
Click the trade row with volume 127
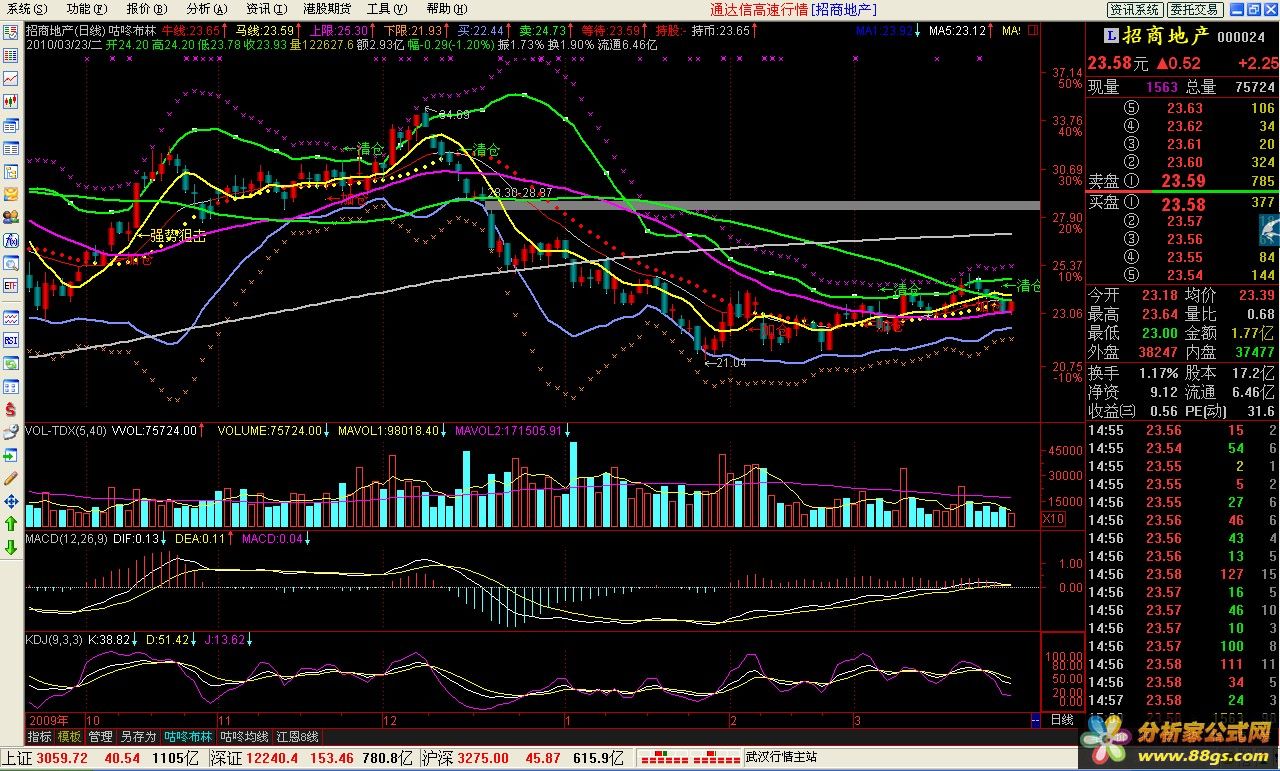[x=1182, y=574]
